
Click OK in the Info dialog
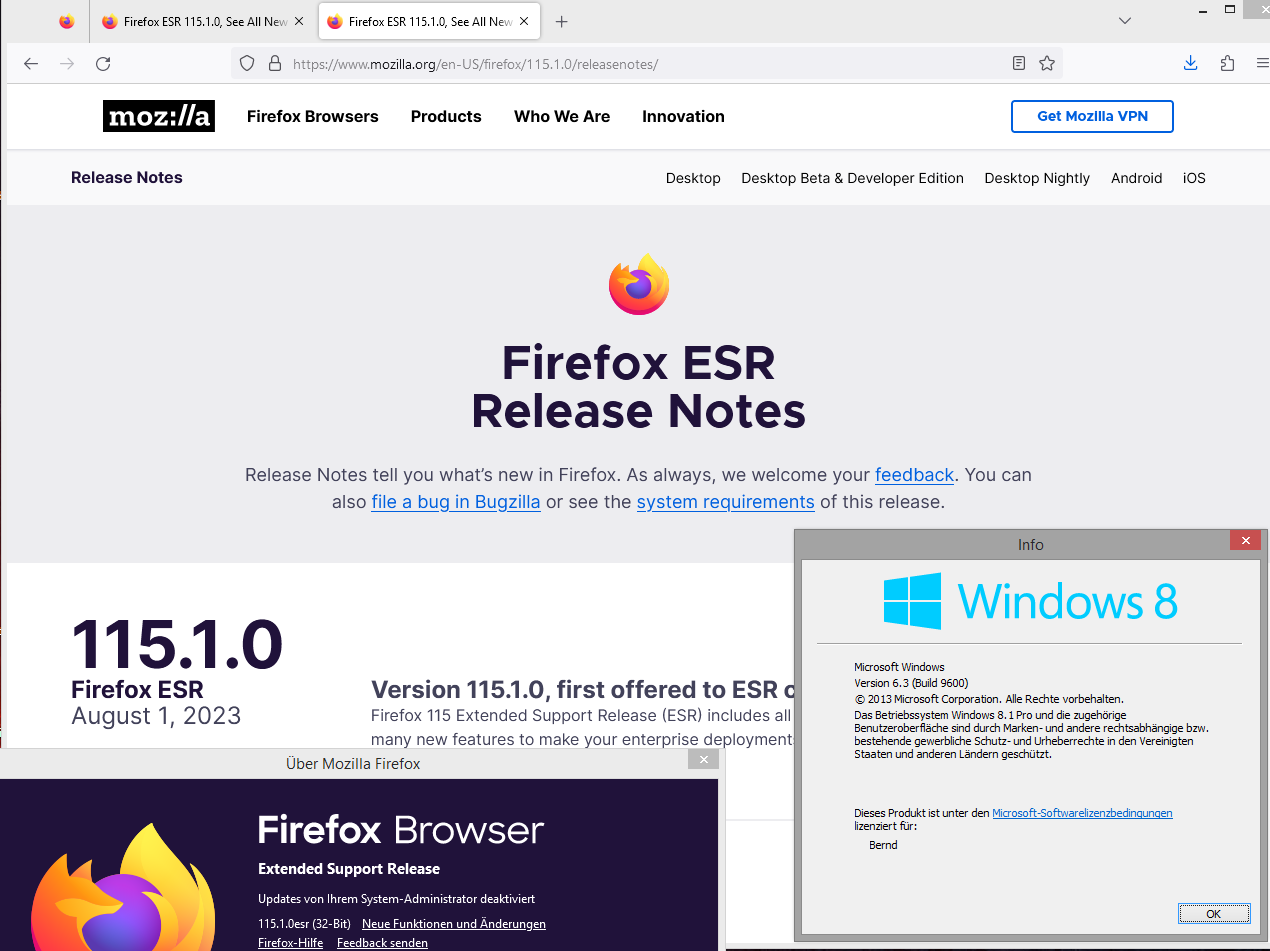click(x=1213, y=914)
